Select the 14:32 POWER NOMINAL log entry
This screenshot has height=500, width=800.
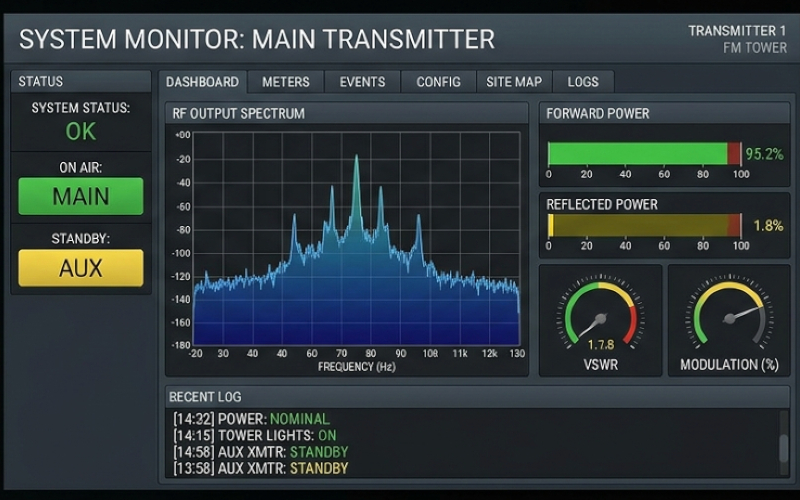[x=251, y=419]
